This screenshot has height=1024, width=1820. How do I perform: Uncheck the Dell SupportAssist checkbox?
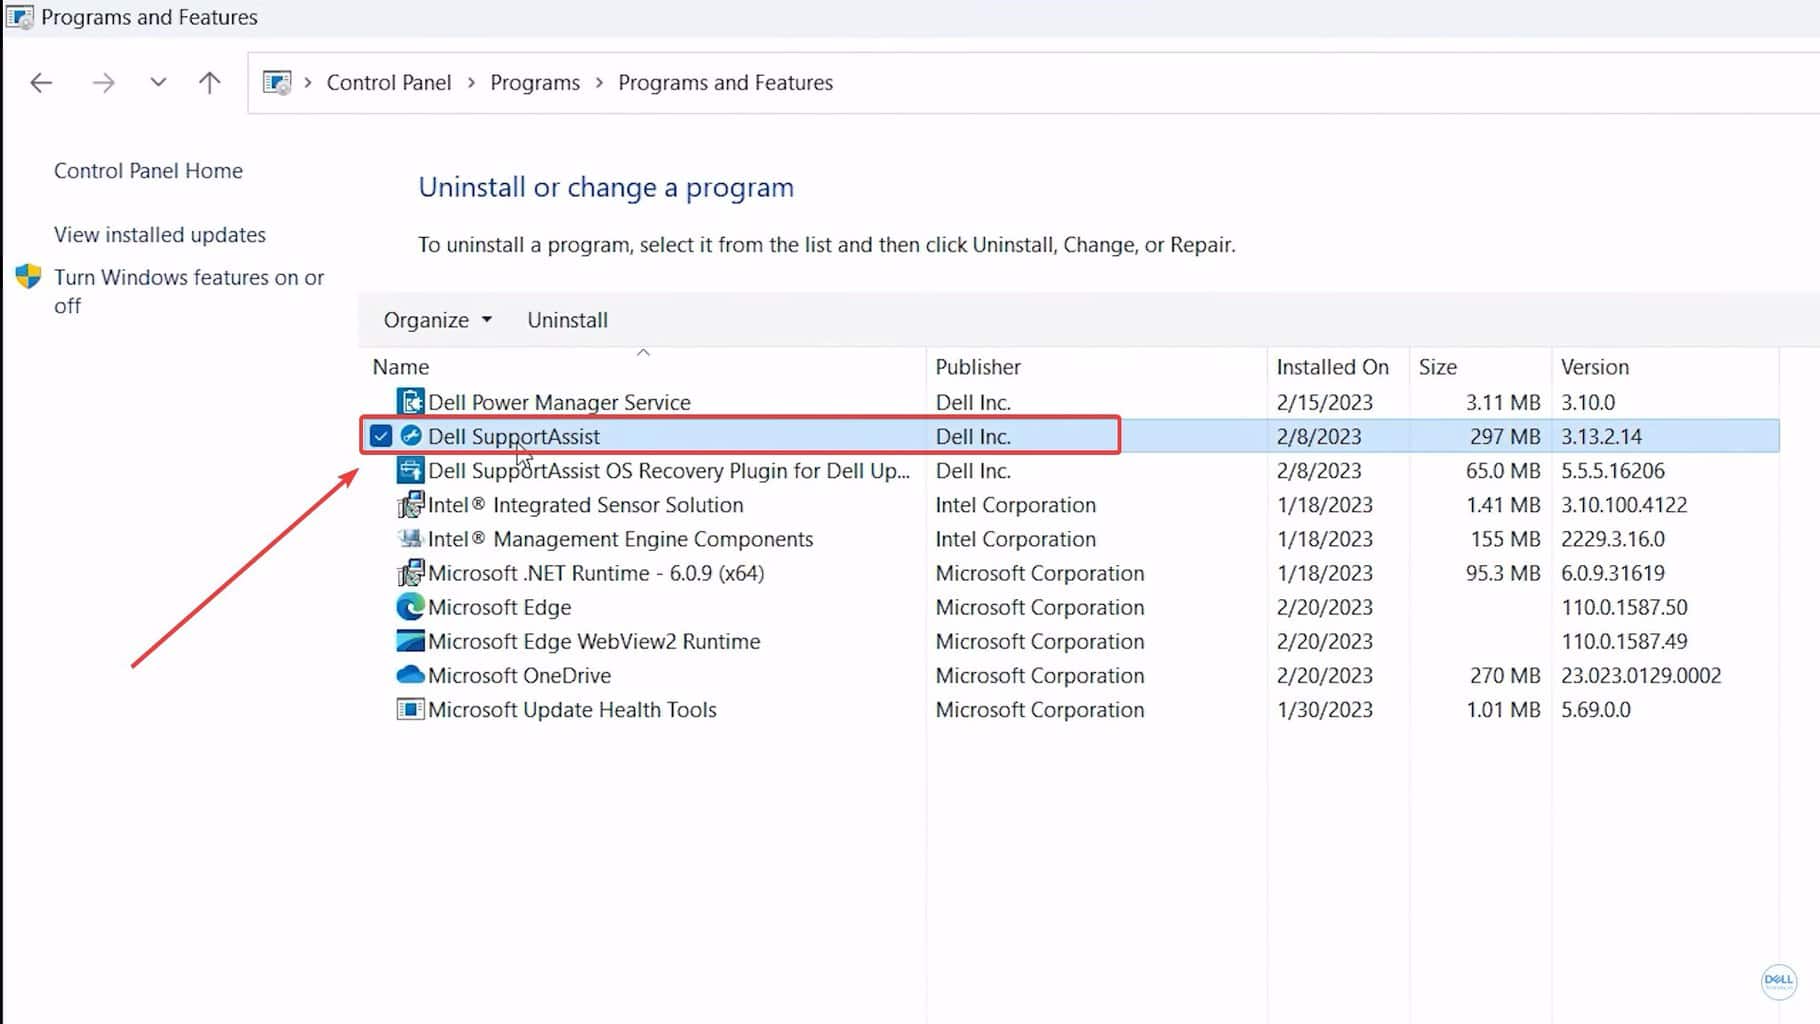pyautogui.click(x=381, y=436)
